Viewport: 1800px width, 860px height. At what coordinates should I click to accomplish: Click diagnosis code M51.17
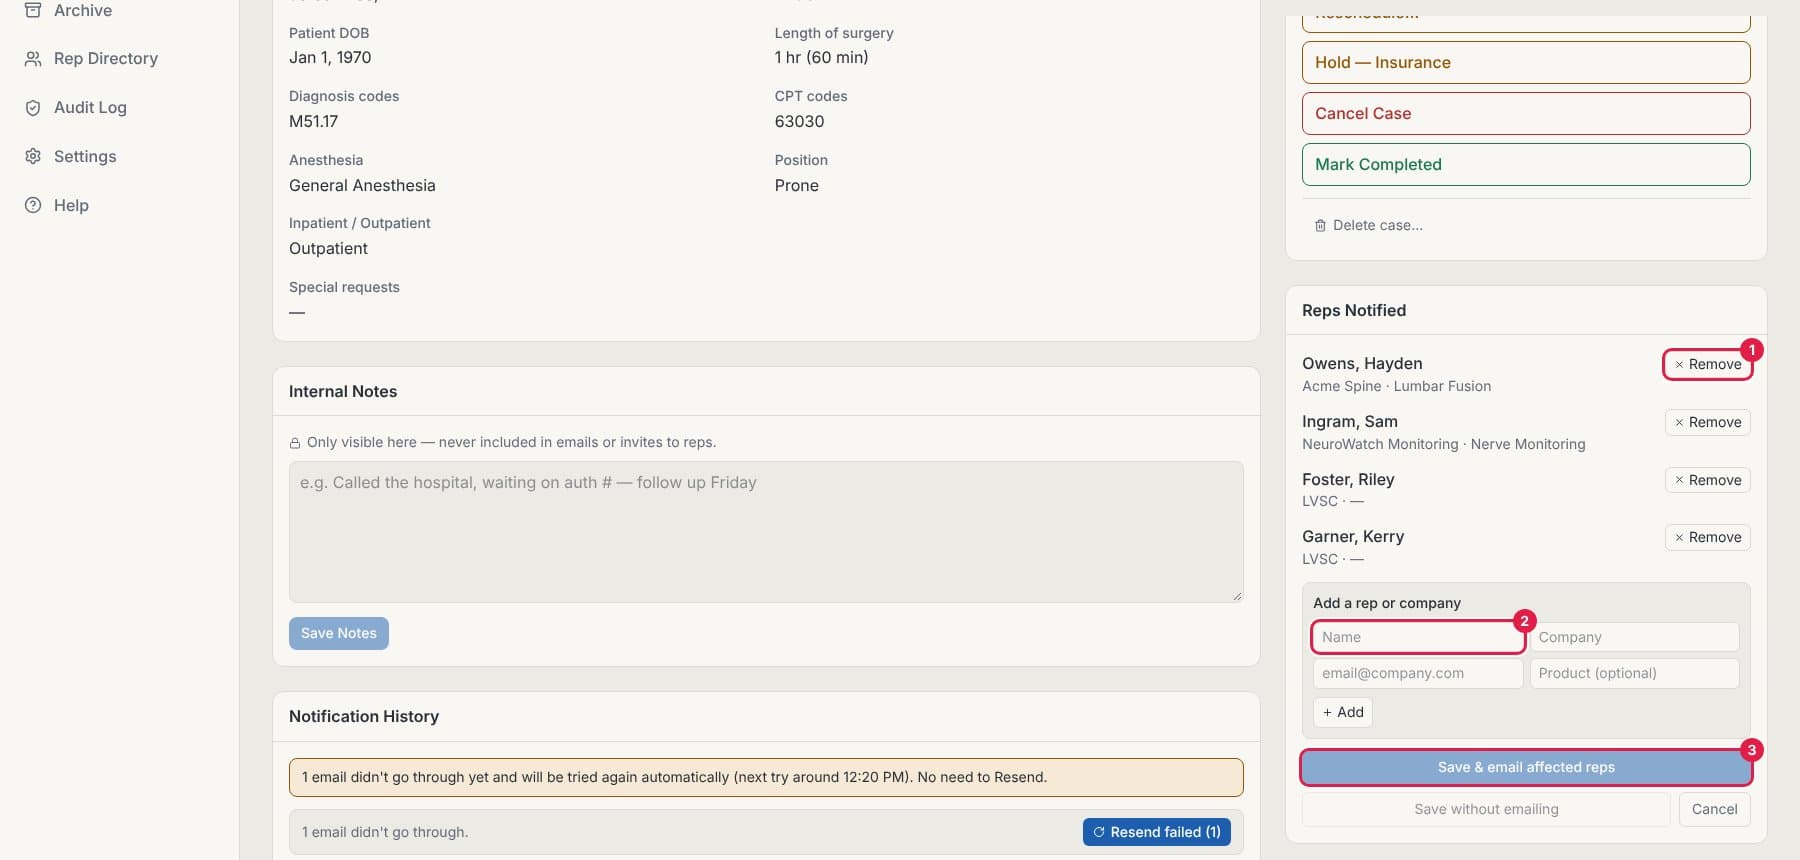click(x=314, y=122)
